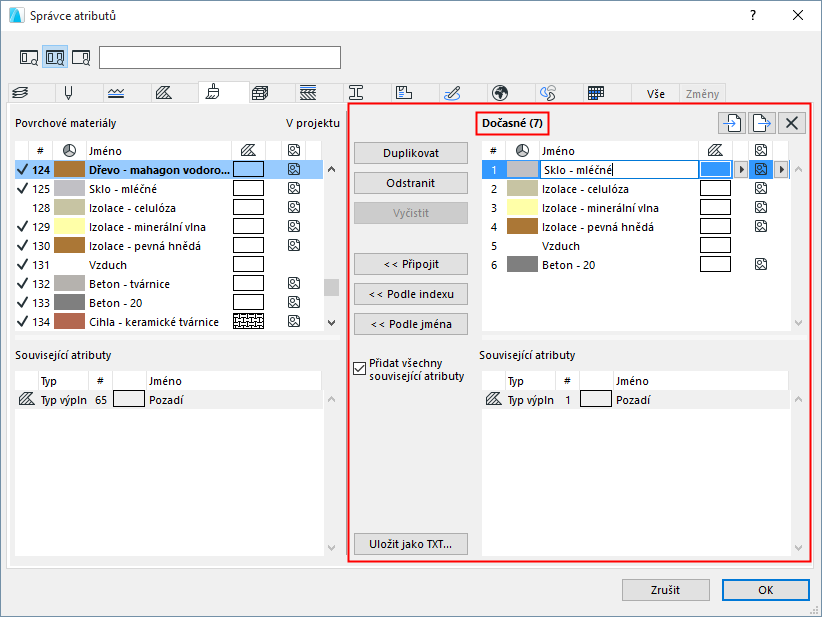Select row 128 Izolace - celulóza in project list

point(169,208)
